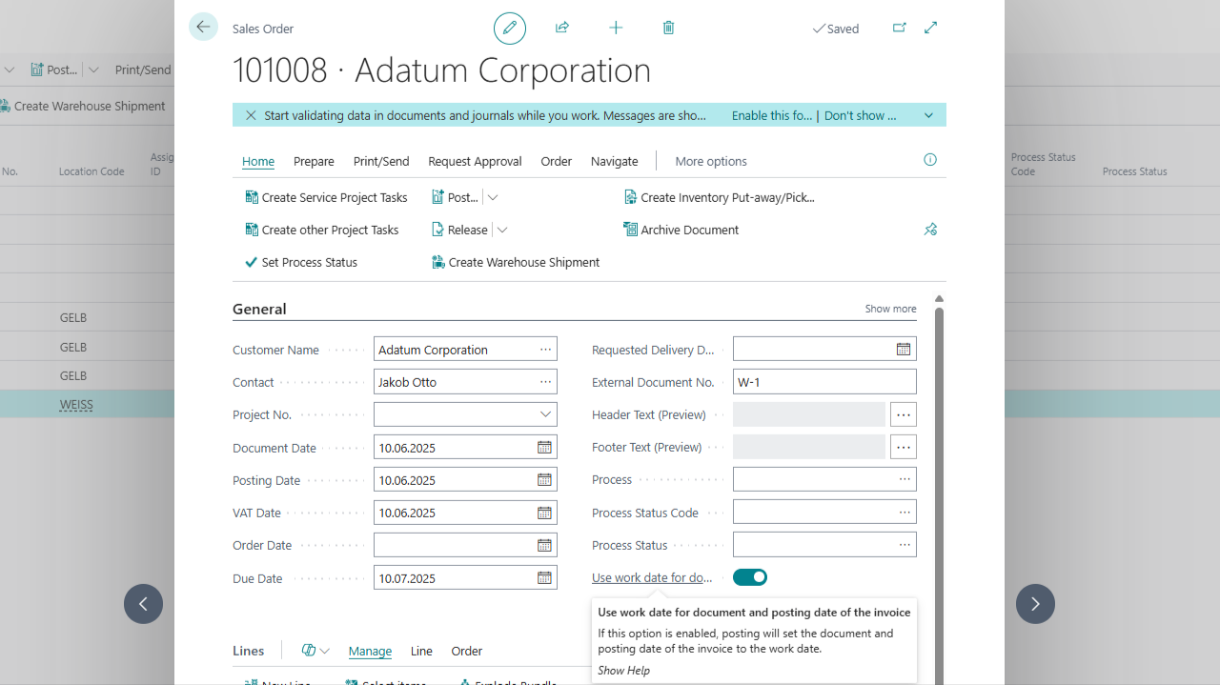Viewport: 1220px width, 685px height.
Task: Expand the notification bar chevron
Action: click(928, 115)
